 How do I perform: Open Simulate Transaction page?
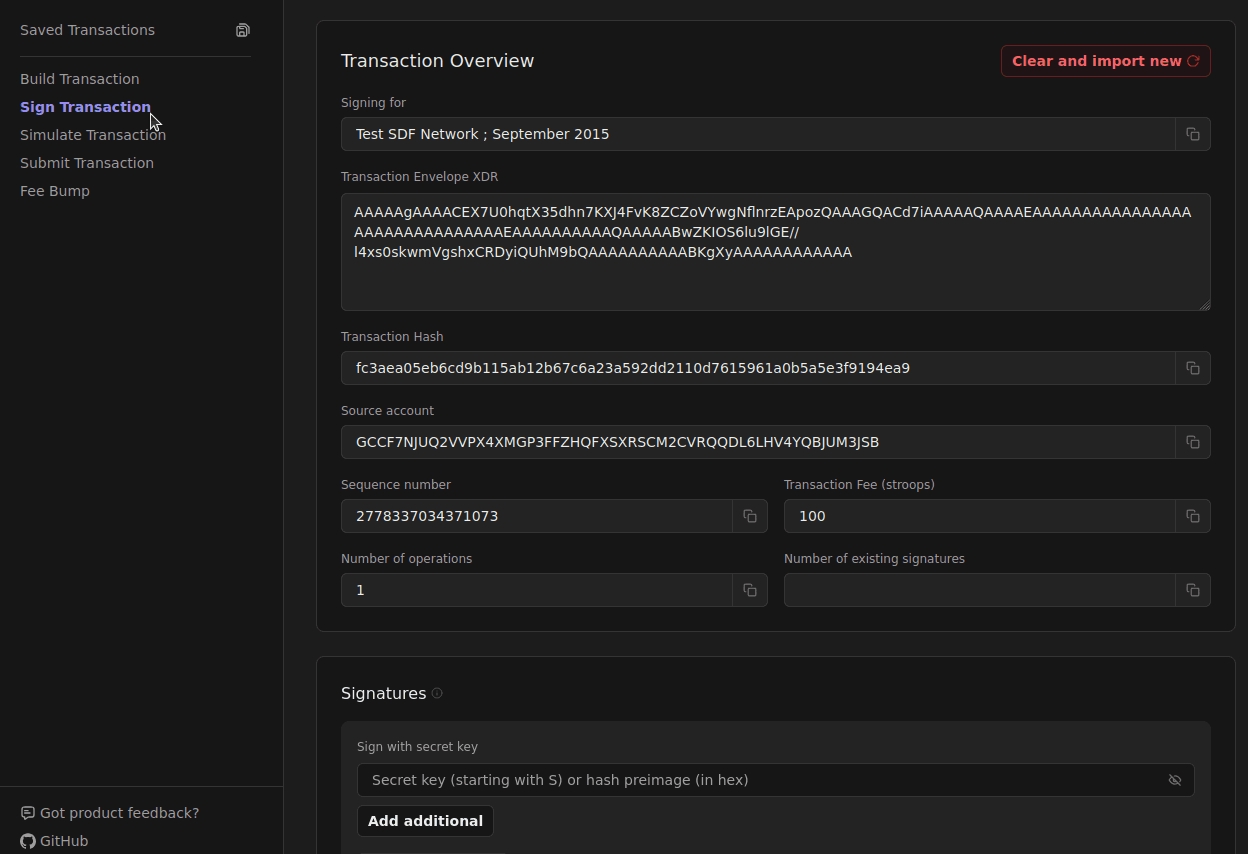click(x=93, y=135)
